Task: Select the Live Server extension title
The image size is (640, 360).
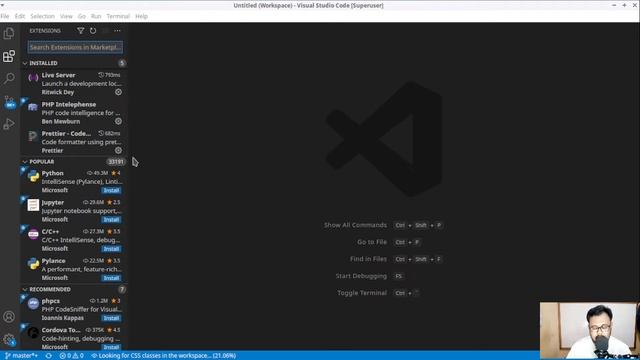Action: [x=58, y=75]
